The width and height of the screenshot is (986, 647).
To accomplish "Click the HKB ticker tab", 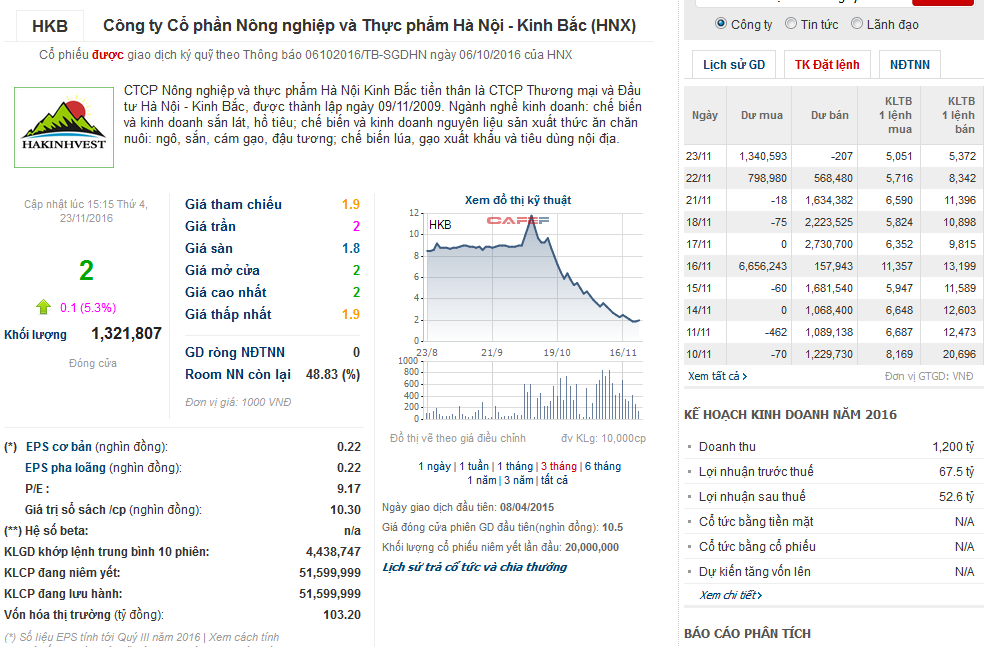I will [x=50, y=26].
